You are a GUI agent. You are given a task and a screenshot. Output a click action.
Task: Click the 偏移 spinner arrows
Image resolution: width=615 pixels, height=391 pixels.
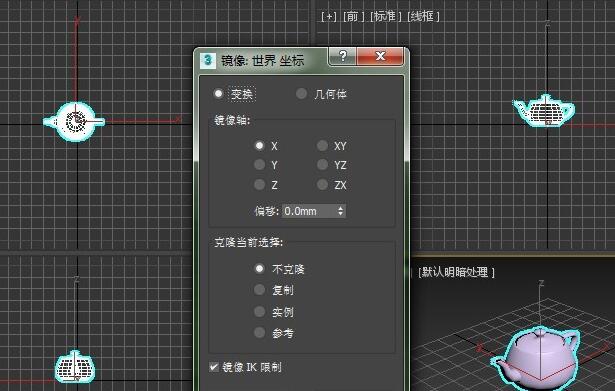[x=340, y=211]
